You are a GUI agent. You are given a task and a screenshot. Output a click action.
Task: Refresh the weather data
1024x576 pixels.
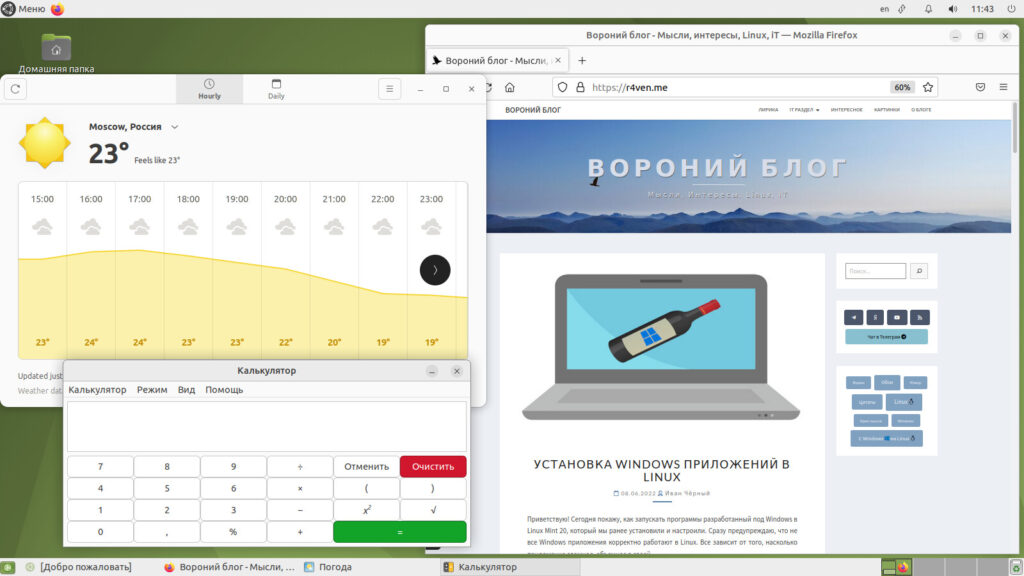[15, 89]
